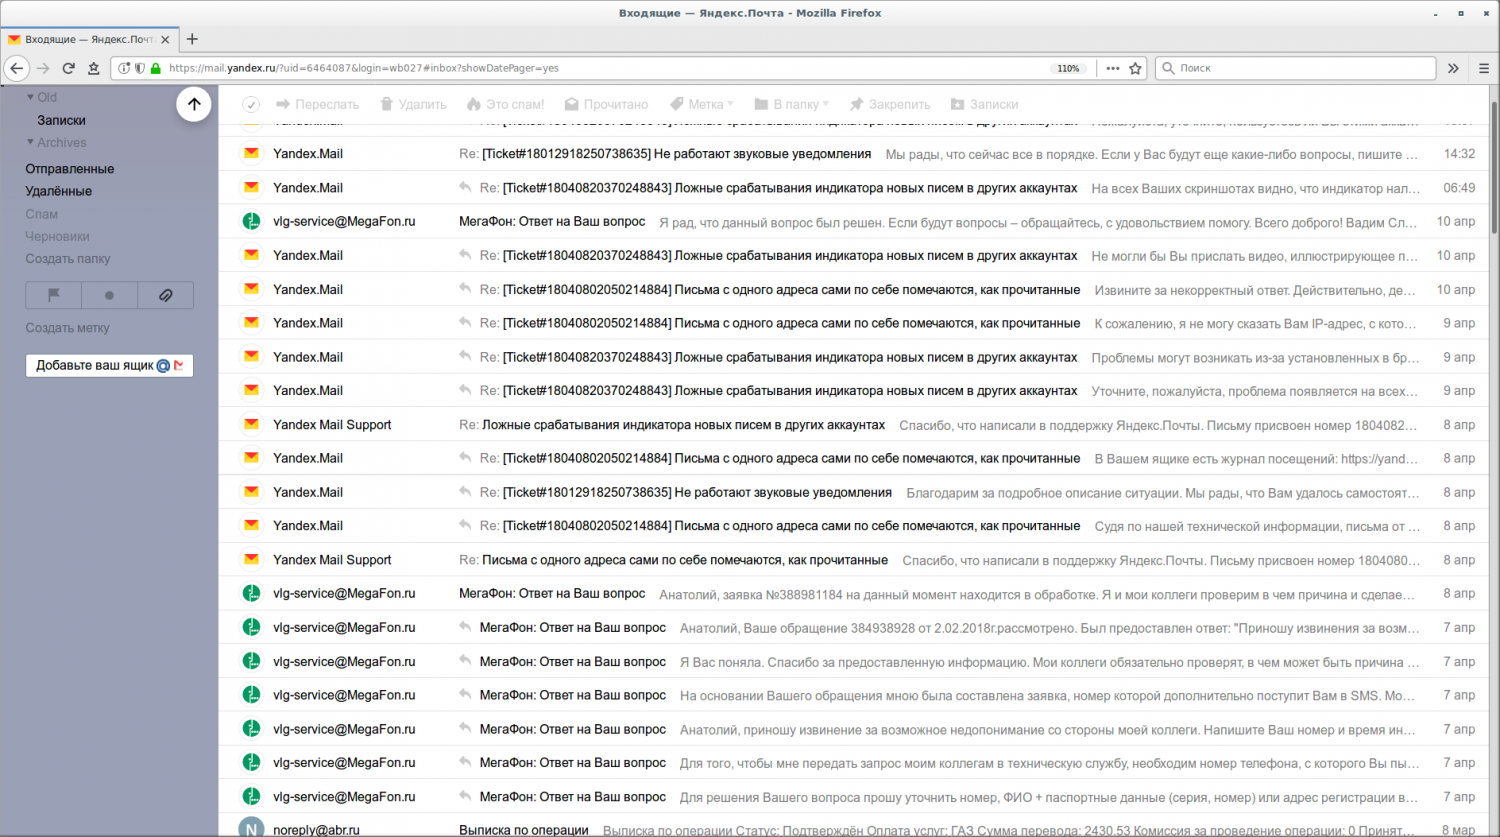
Task: Click the Удалить toolbar button
Action: [x=413, y=104]
